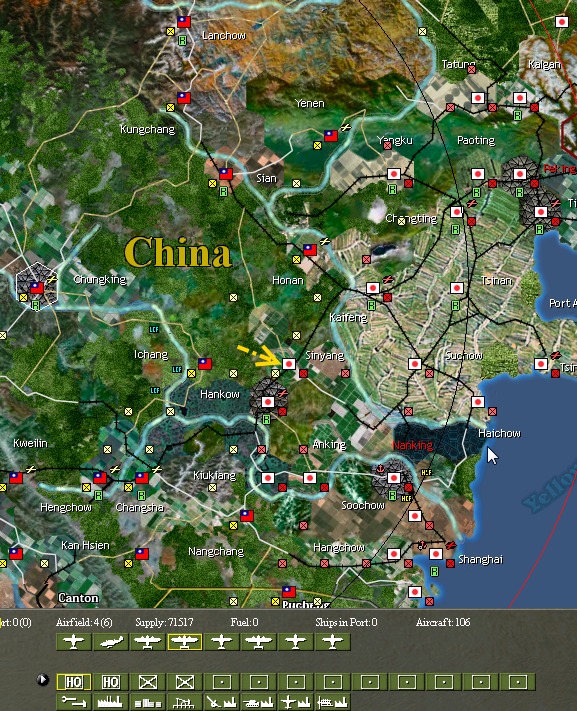
Task: Click the green R resource icon under Sian
Action: (224, 192)
